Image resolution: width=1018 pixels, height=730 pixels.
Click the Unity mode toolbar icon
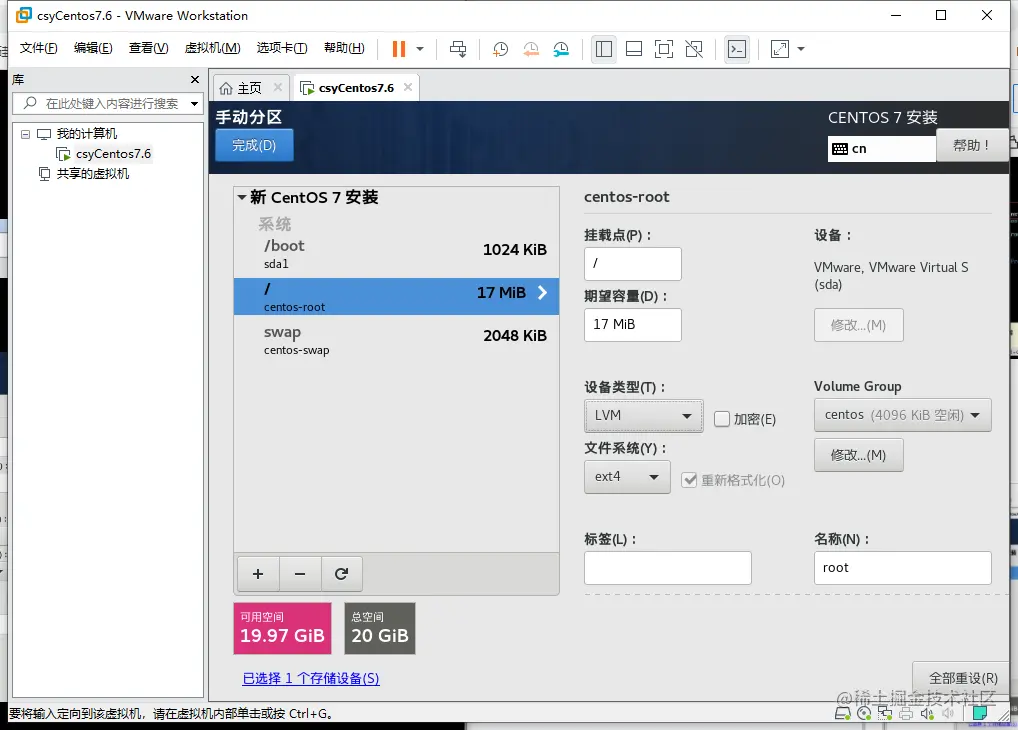tap(694, 49)
